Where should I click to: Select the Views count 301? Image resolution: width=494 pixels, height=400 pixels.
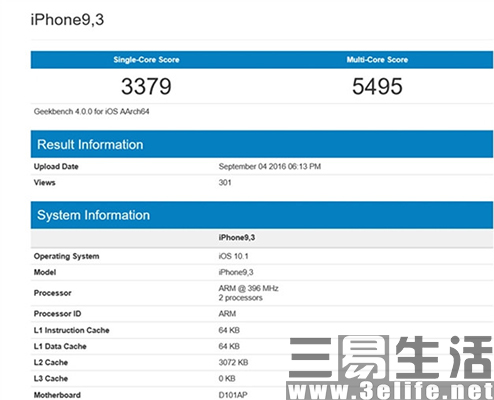(x=225, y=182)
